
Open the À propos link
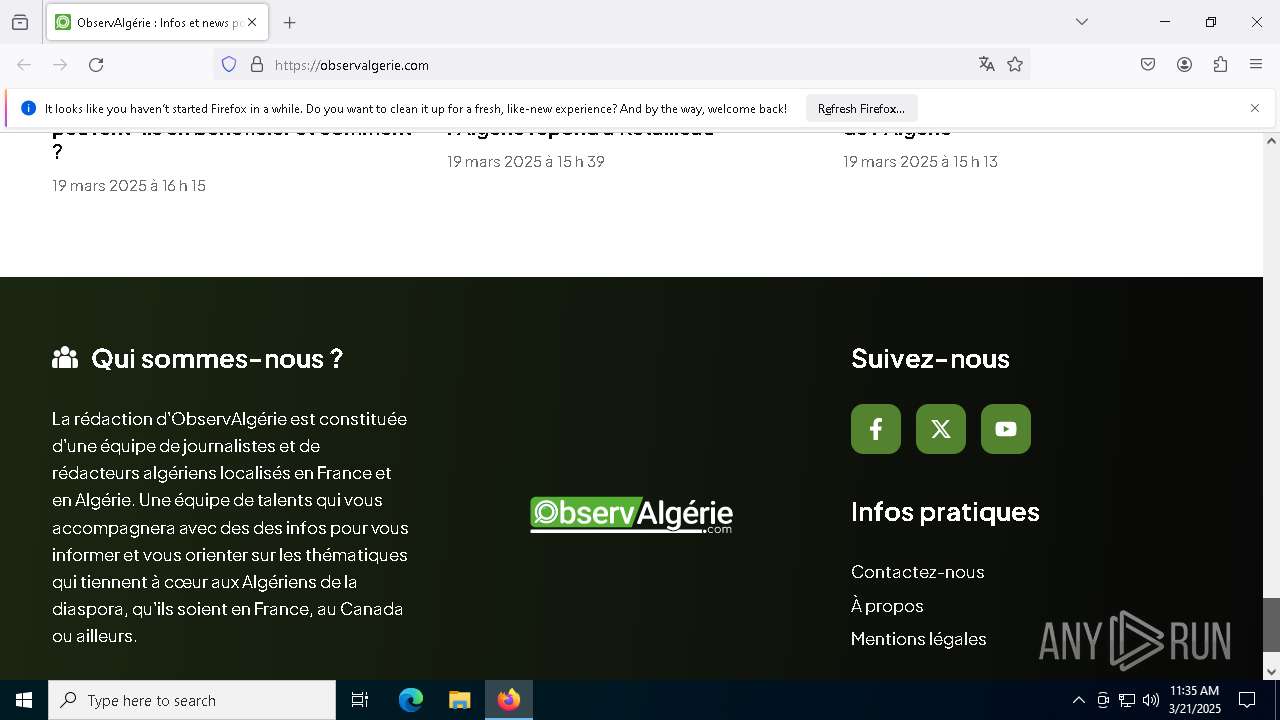tap(887, 606)
